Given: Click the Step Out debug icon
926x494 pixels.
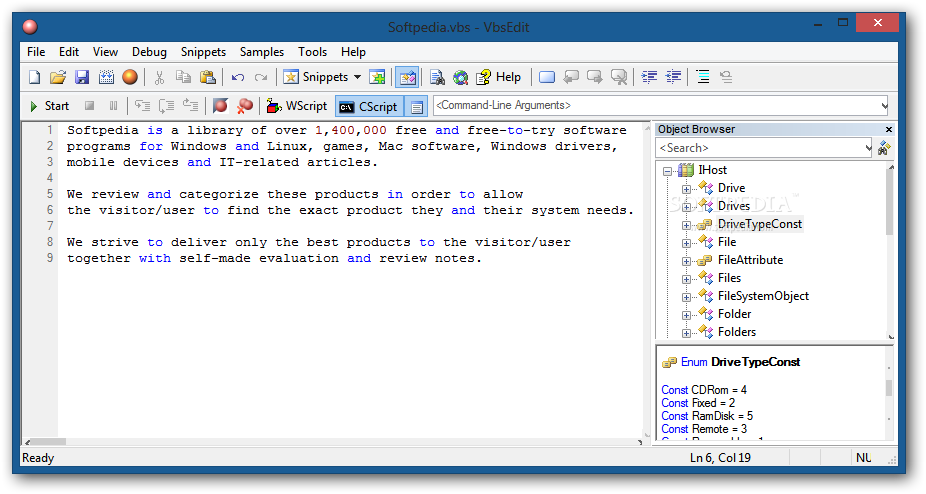Looking at the screenshot, I should click(x=190, y=106).
